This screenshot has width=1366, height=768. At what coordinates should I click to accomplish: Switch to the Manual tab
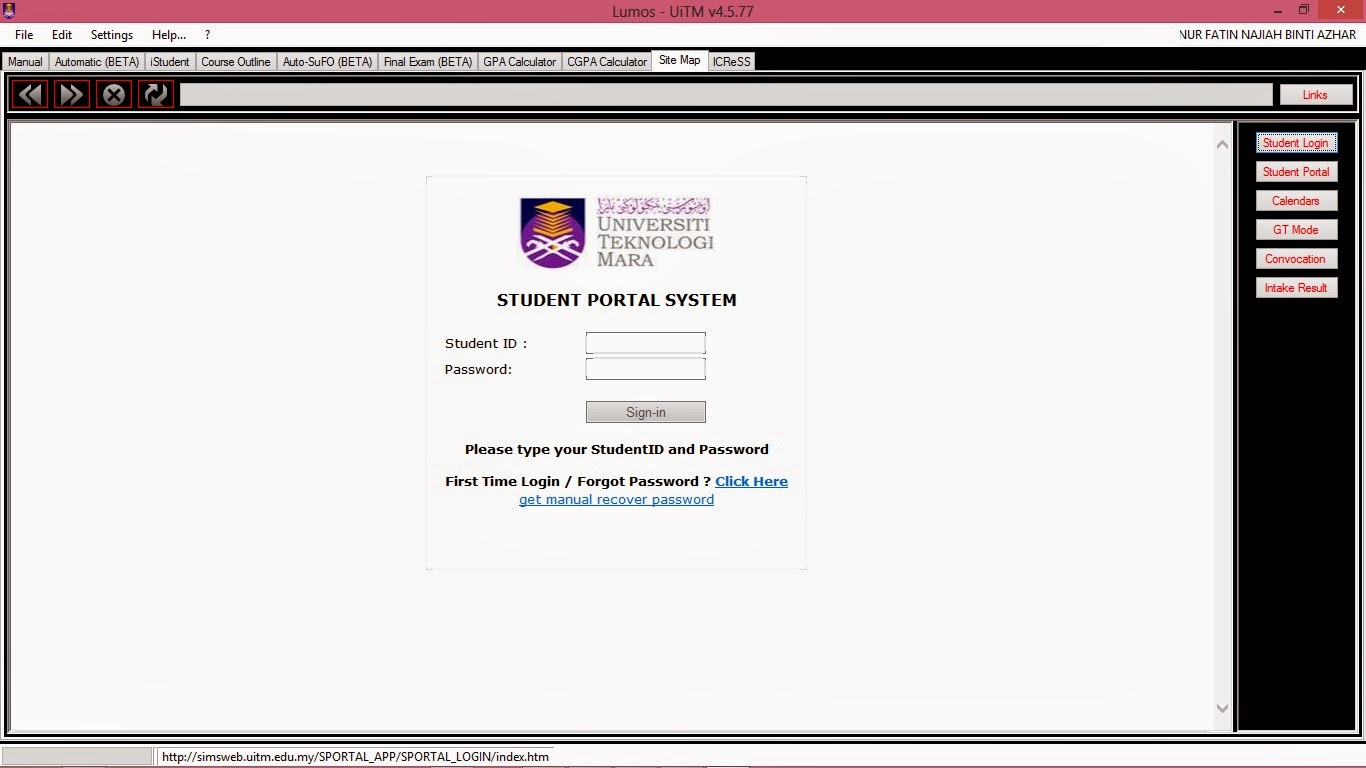coord(25,62)
